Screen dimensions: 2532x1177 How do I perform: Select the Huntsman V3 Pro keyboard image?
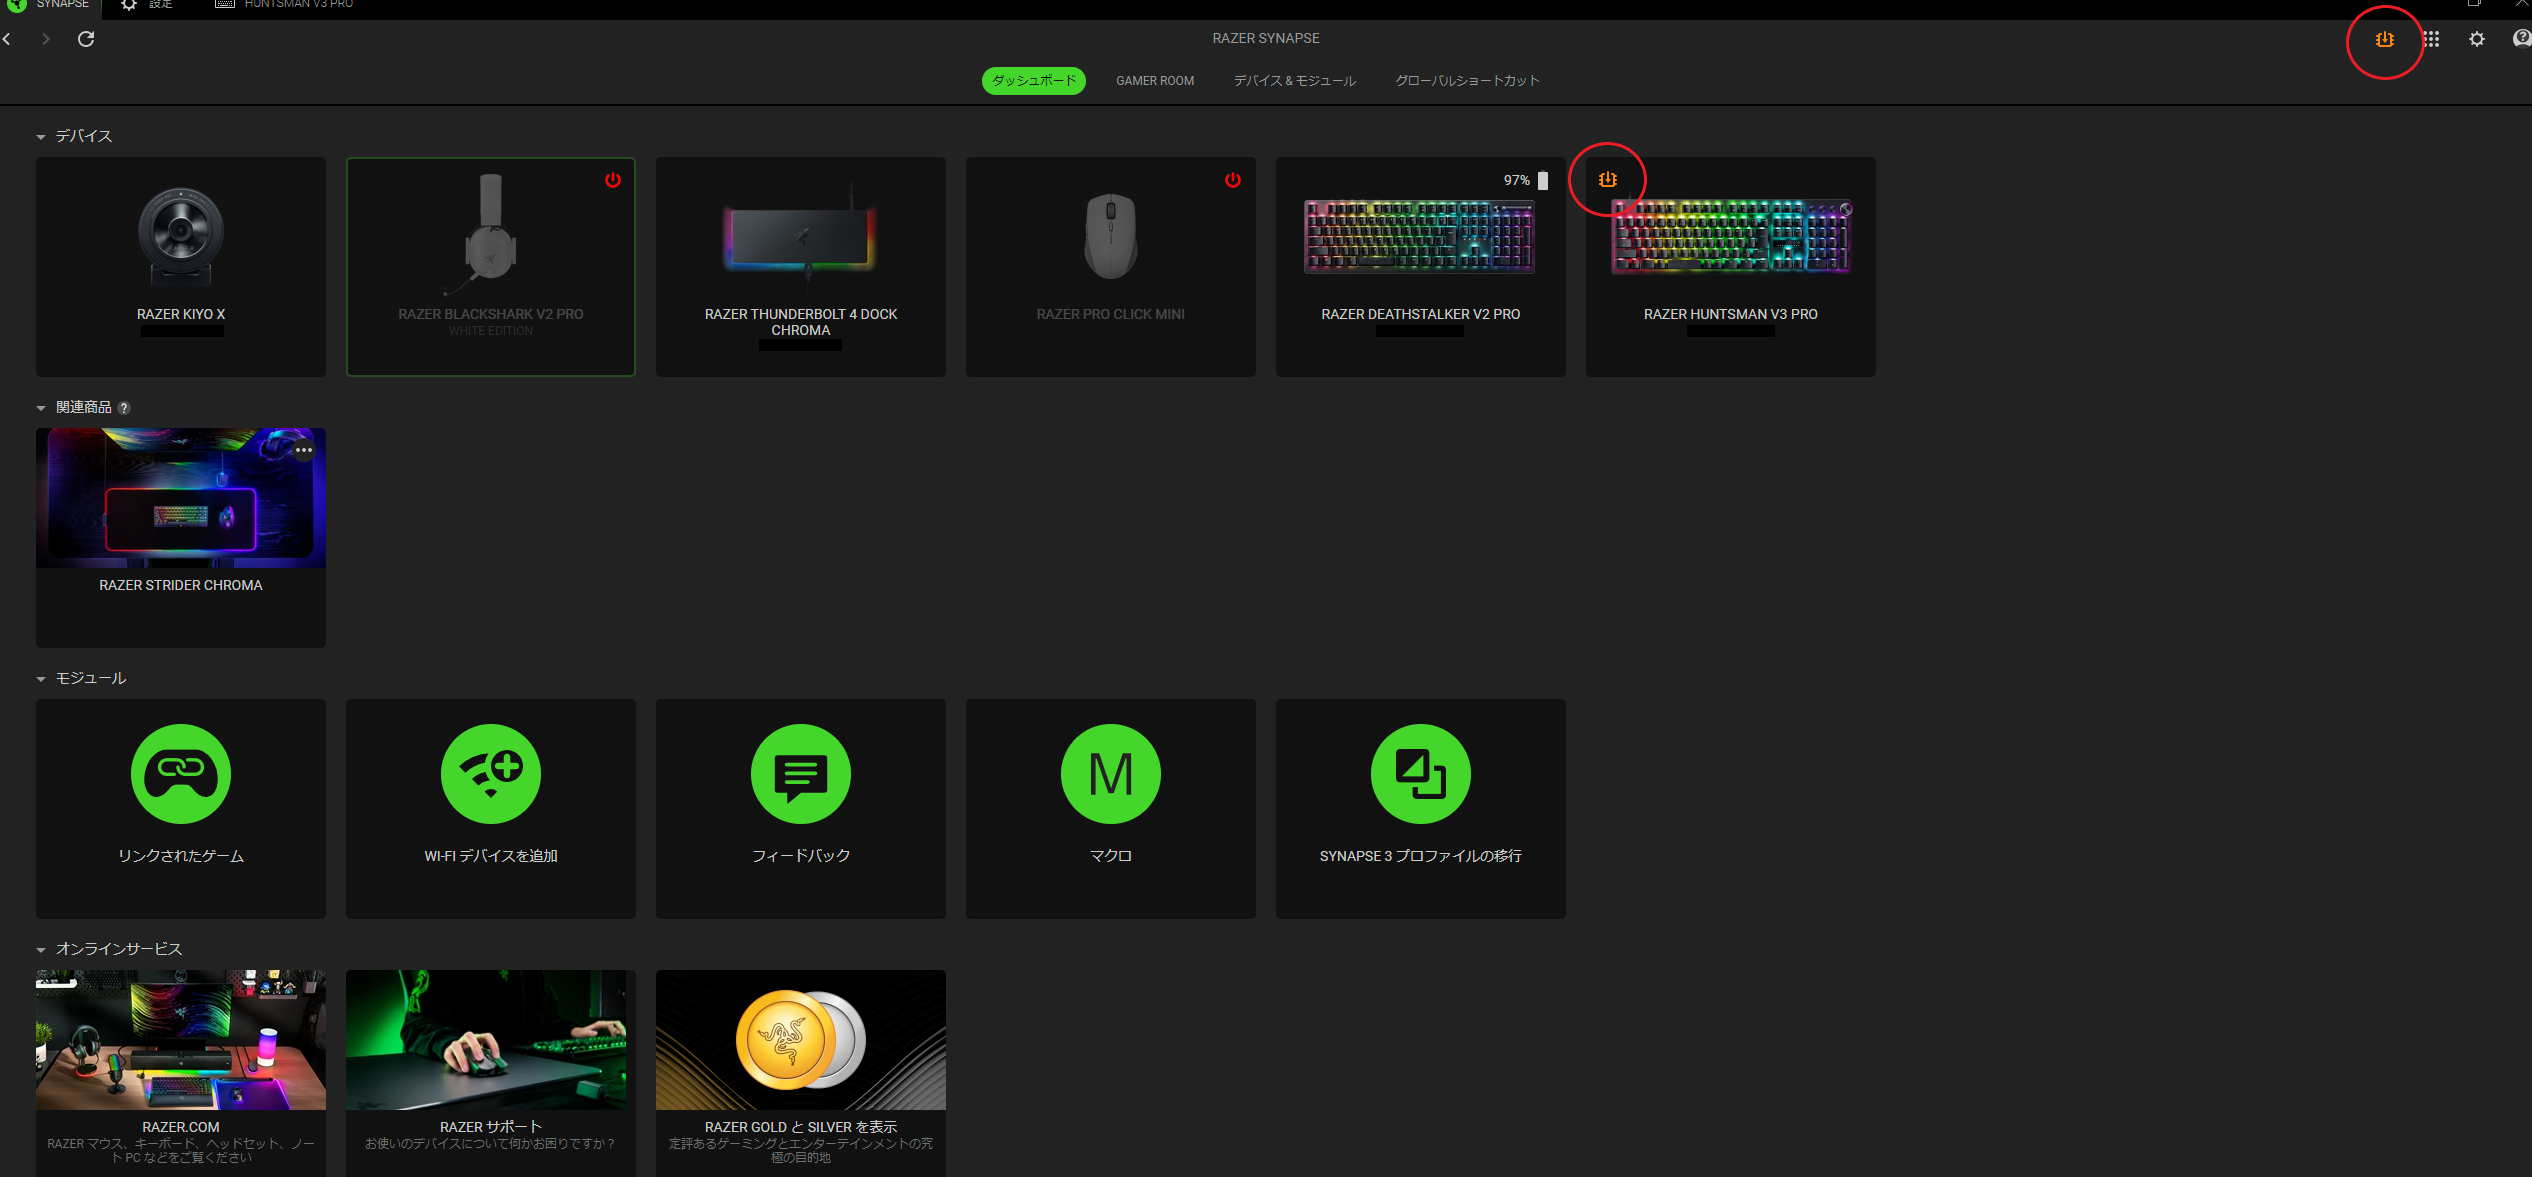(x=1731, y=236)
